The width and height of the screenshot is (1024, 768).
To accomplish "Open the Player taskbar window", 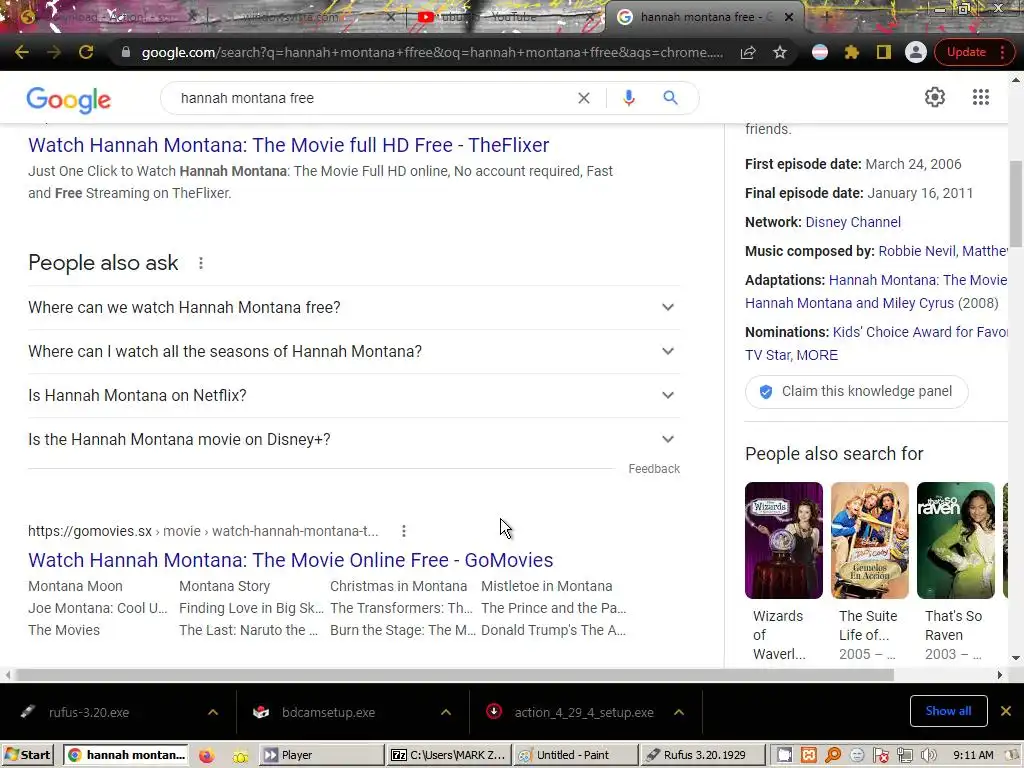I will tap(321, 756).
